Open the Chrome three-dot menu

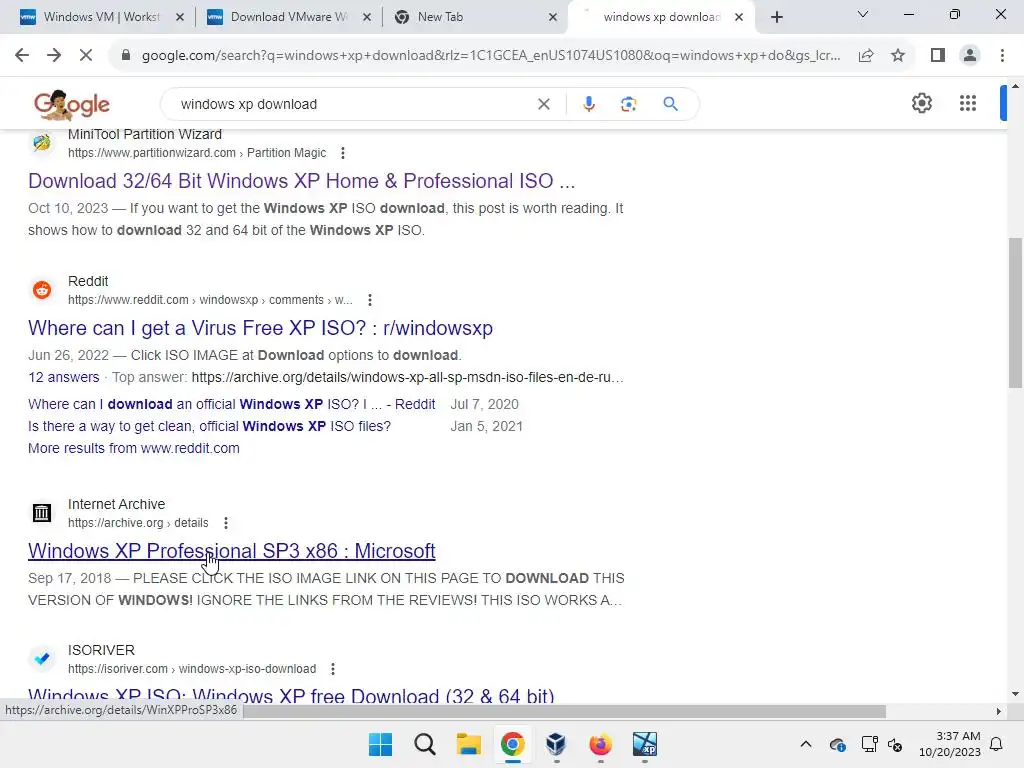click(x=1002, y=56)
